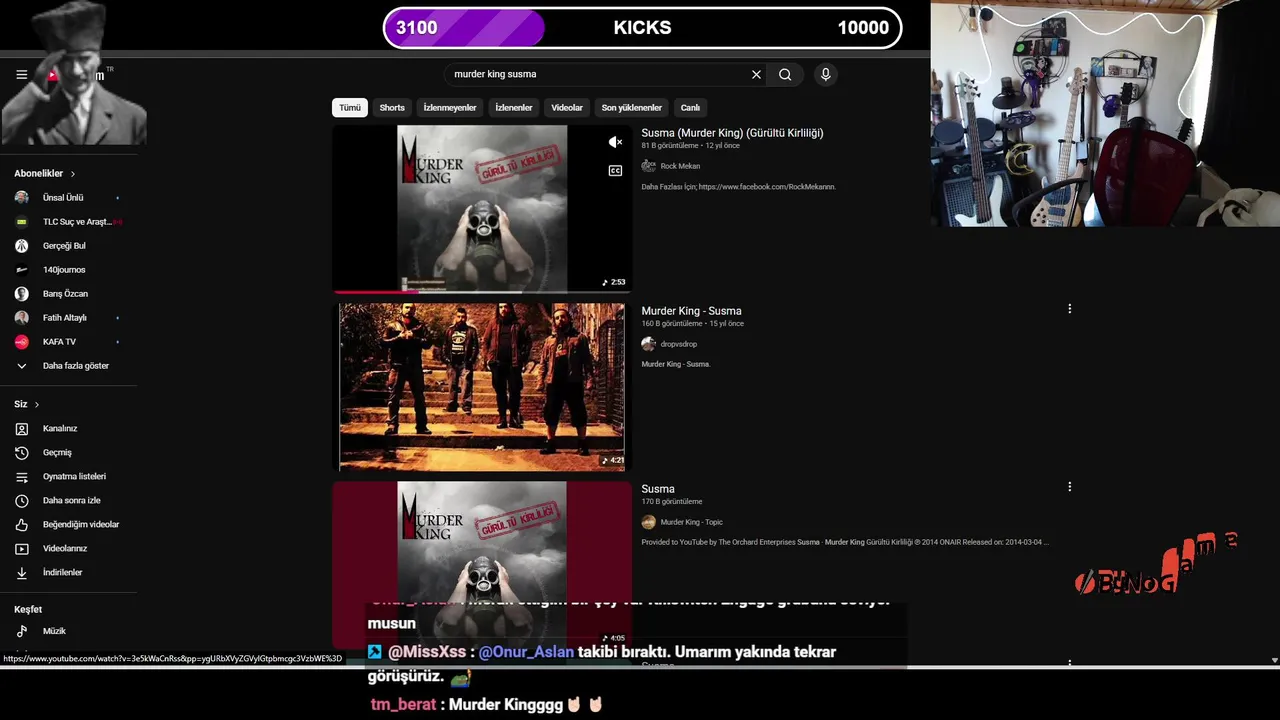Open Fatih Altaylı subscription channel
1280x720 pixels.
(x=68, y=318)
